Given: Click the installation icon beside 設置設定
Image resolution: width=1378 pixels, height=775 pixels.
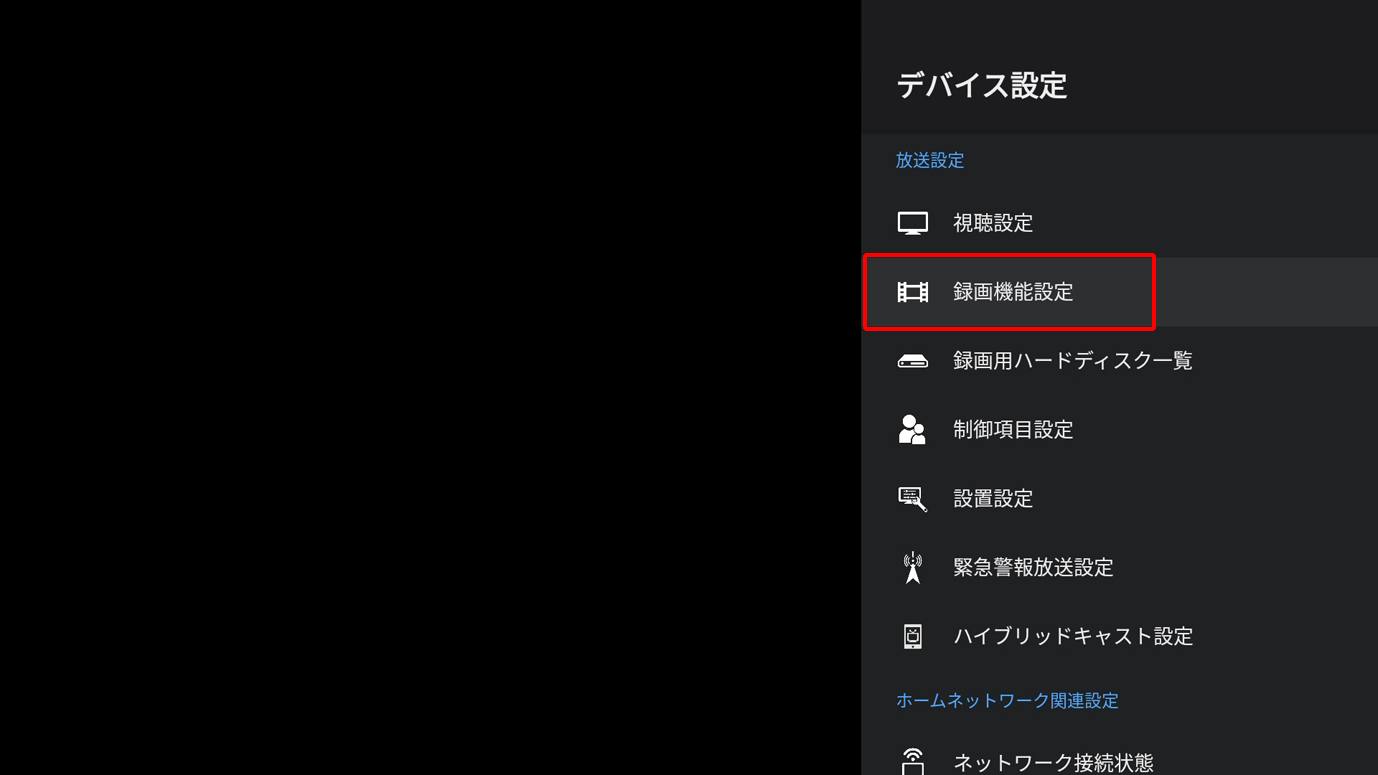Looking at the screenshot, I should click(x=912, y=498).
